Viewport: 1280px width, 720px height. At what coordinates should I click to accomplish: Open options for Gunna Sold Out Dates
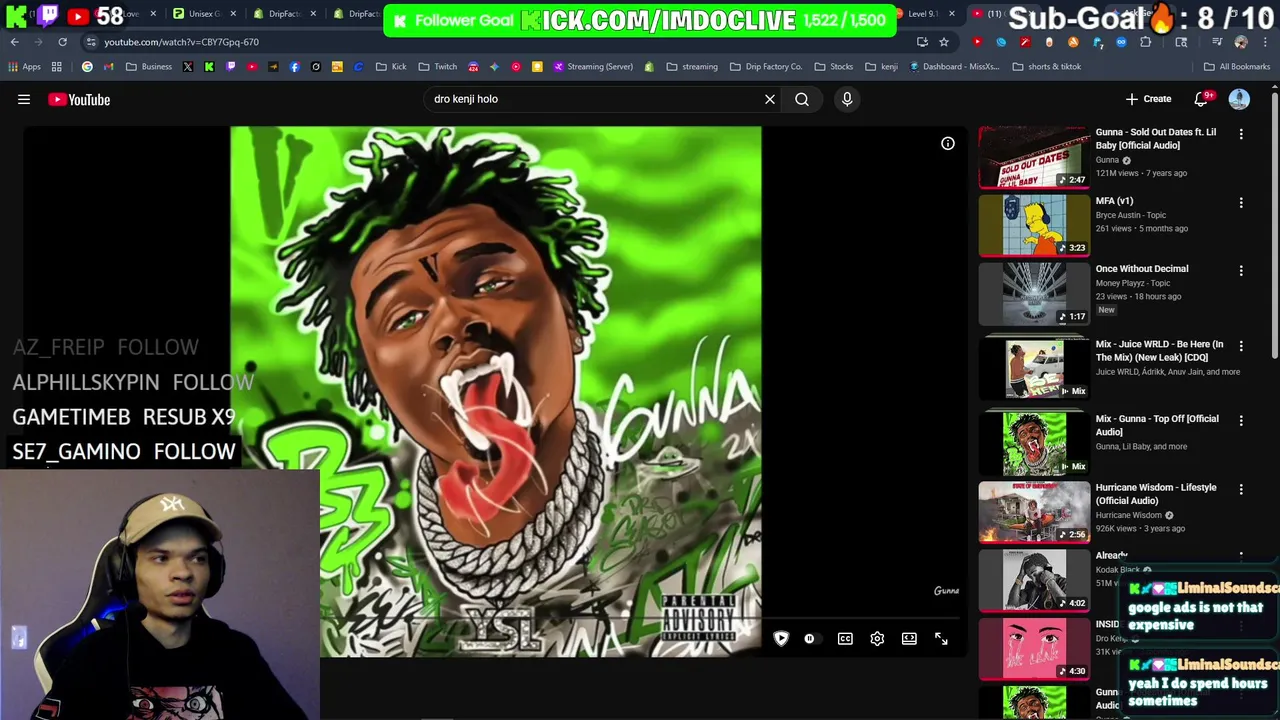(1241, 134)
